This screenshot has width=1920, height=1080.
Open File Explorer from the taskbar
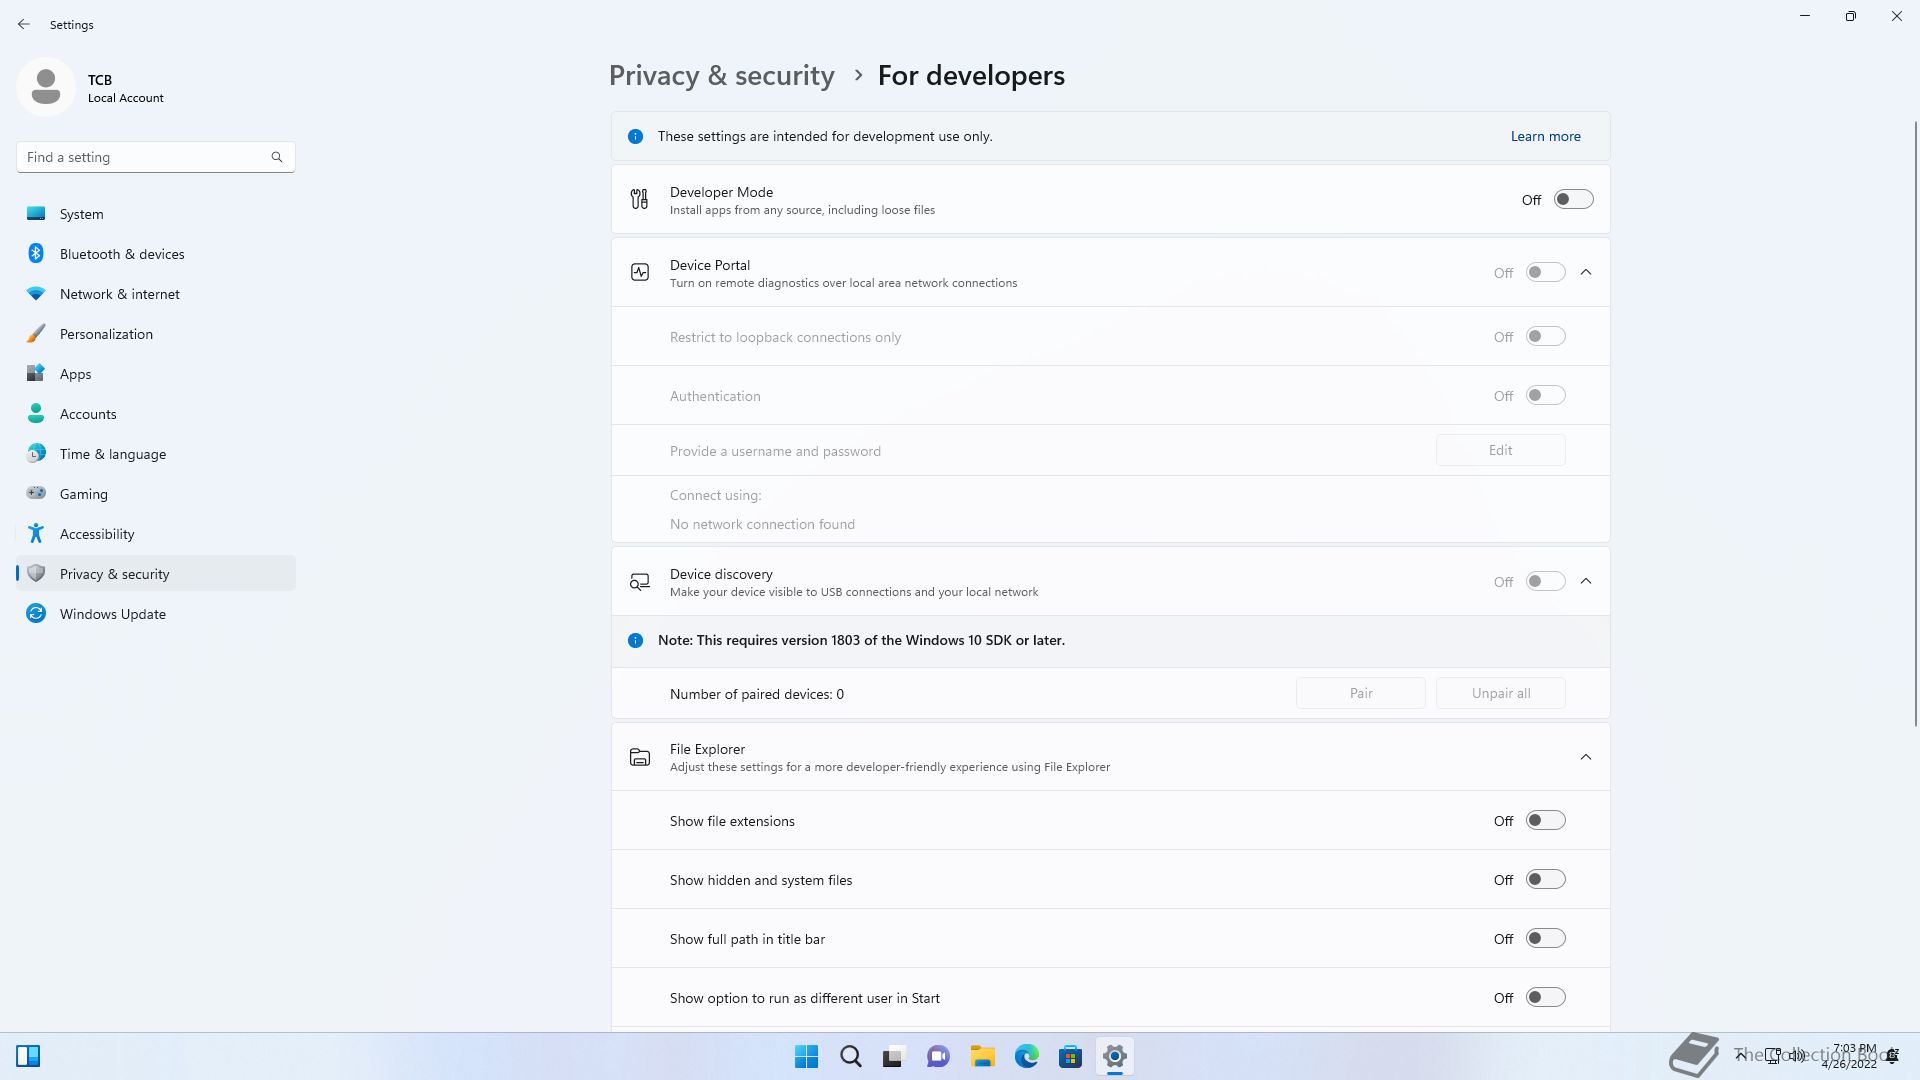pyautogui.click(x=982, y=1056)
